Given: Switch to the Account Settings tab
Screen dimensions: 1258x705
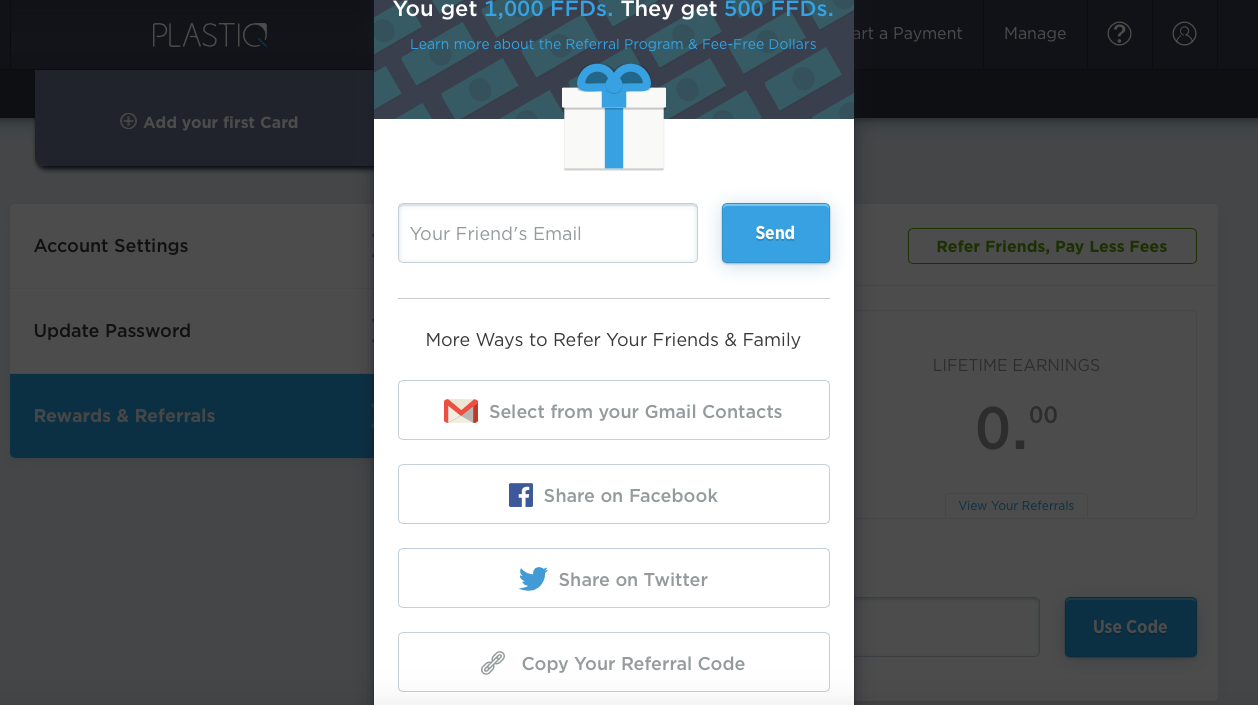Looking at the screenshot, I should pyautogui.click(x=111, y=246).
